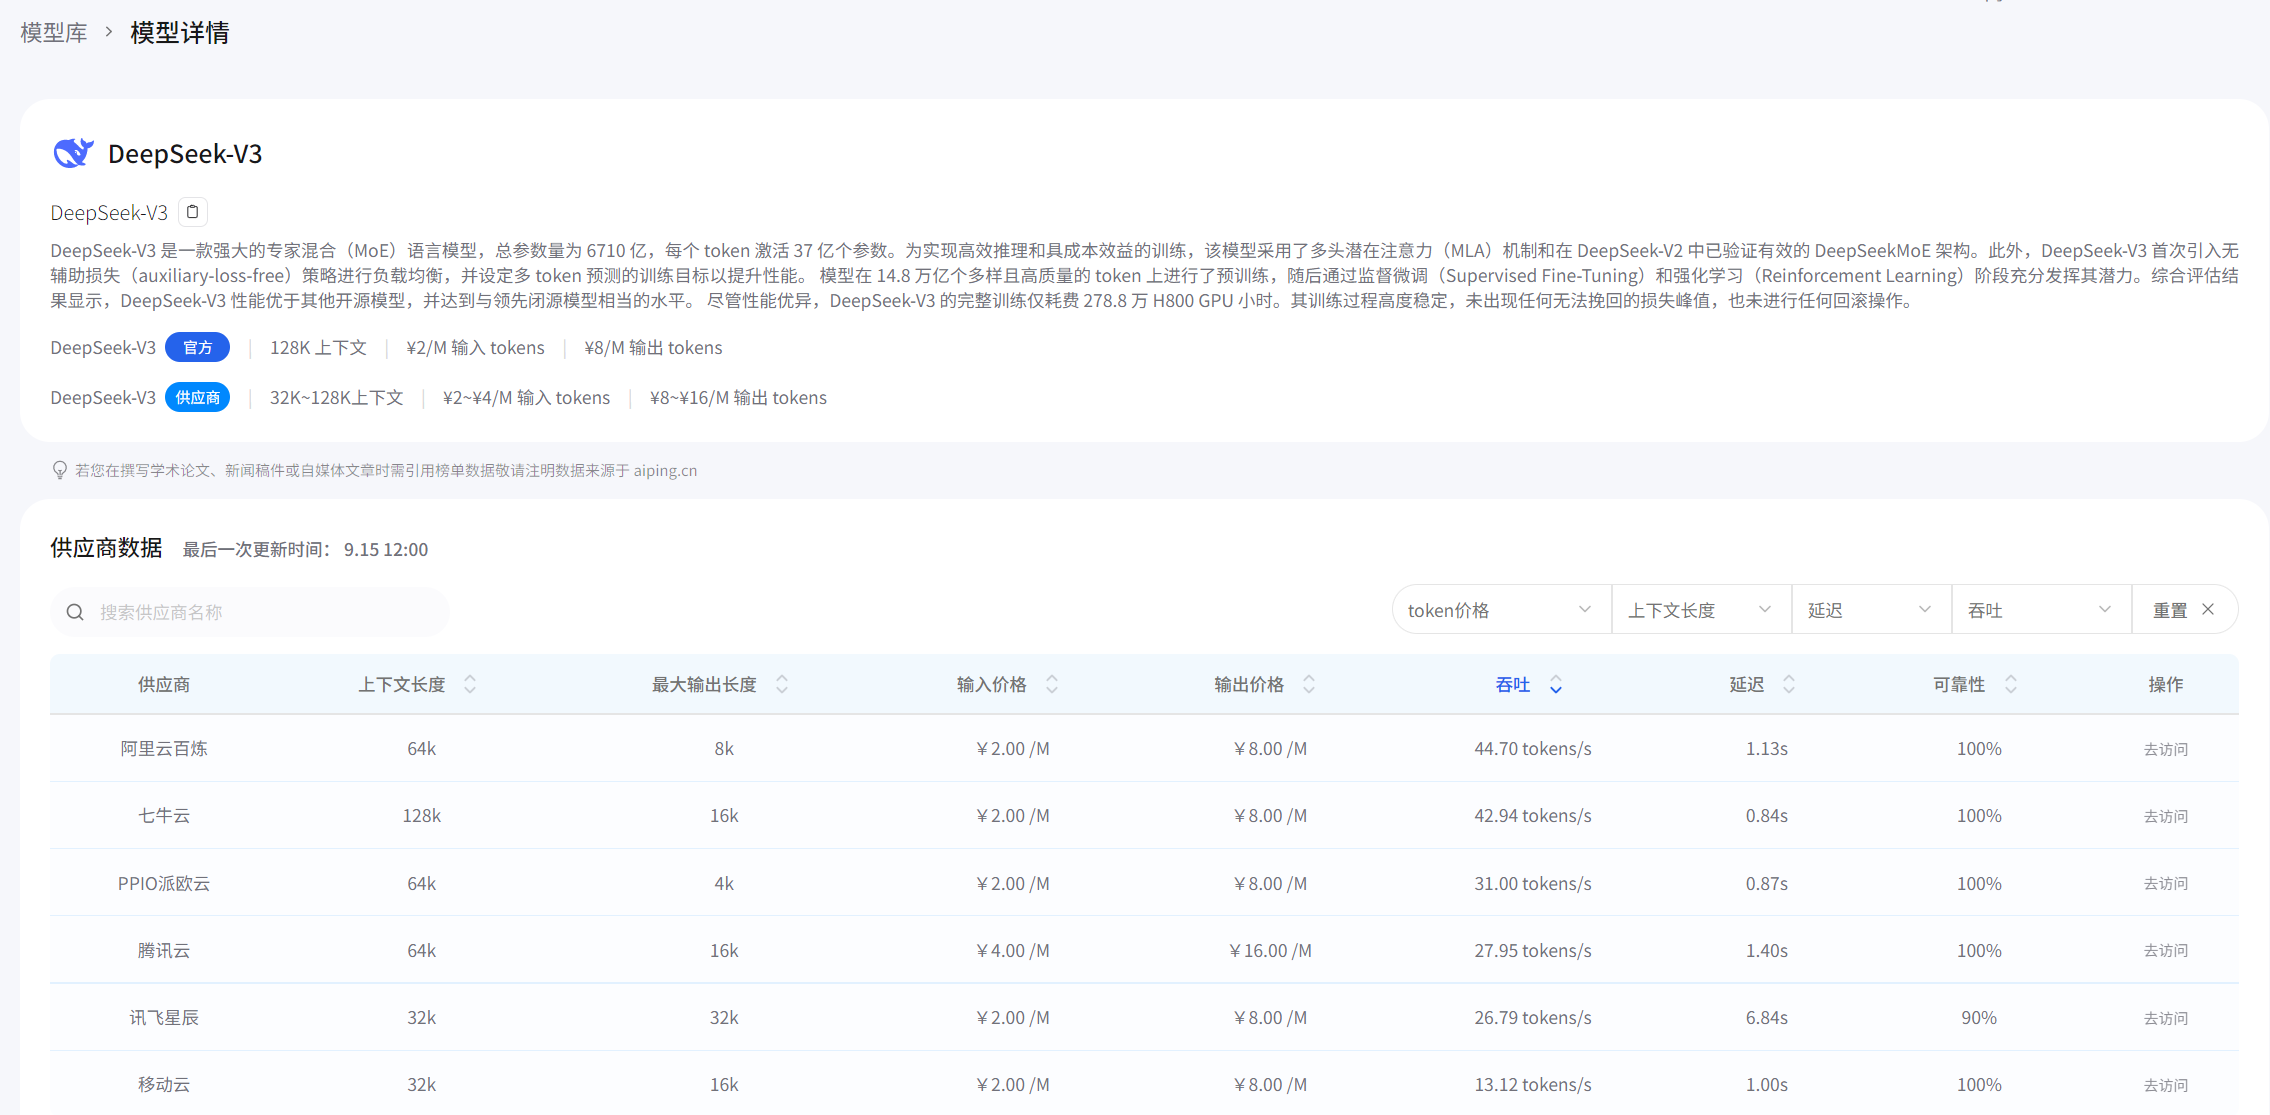Sort by max output length column
The image size is (2270, 1115).
pyautogui.click(x=782, y=684)
